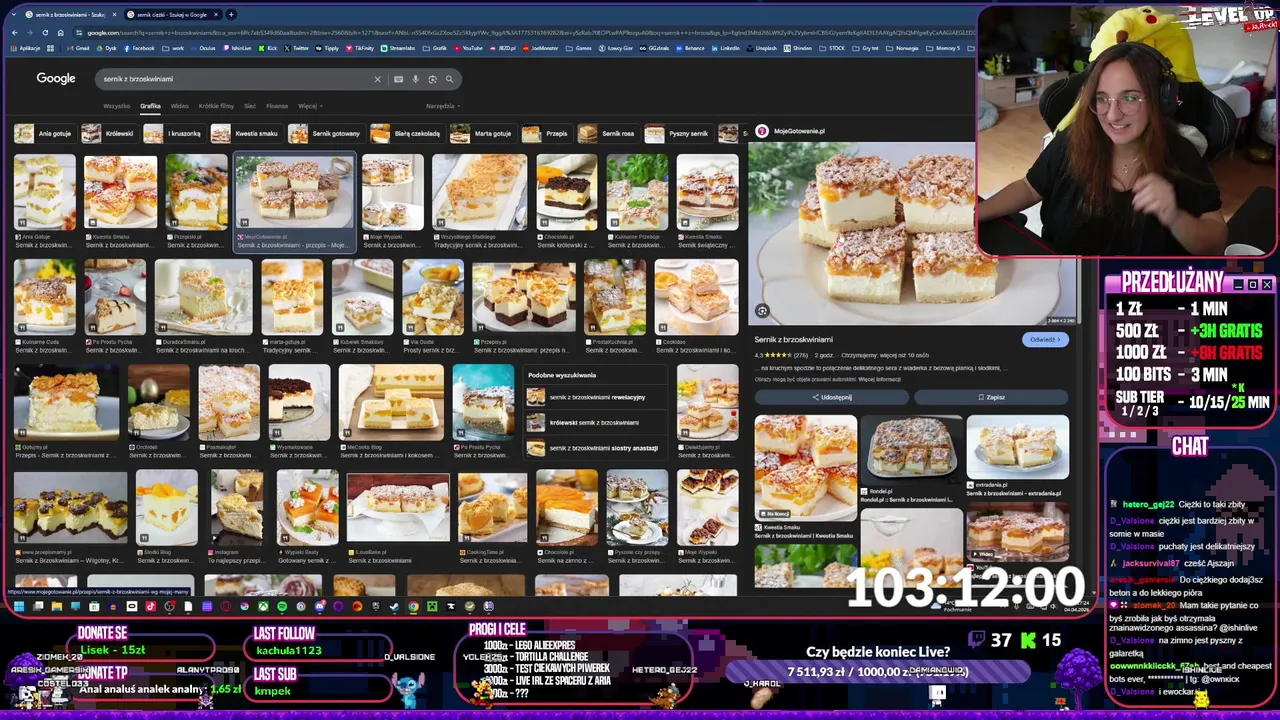Open the MojeGotowanie.pl source link in the preview
The width and height of the screenshot is (1280, 720).
(791, 131)
